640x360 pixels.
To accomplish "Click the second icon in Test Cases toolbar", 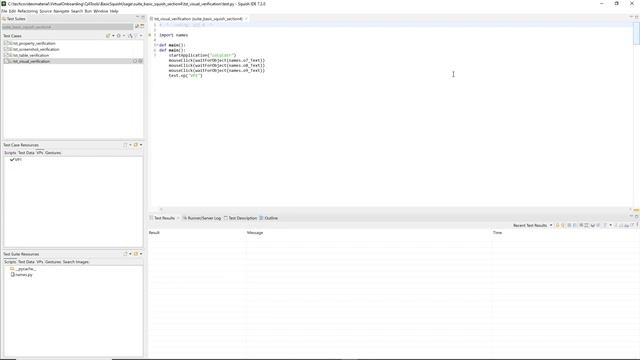I will point(119,36).
